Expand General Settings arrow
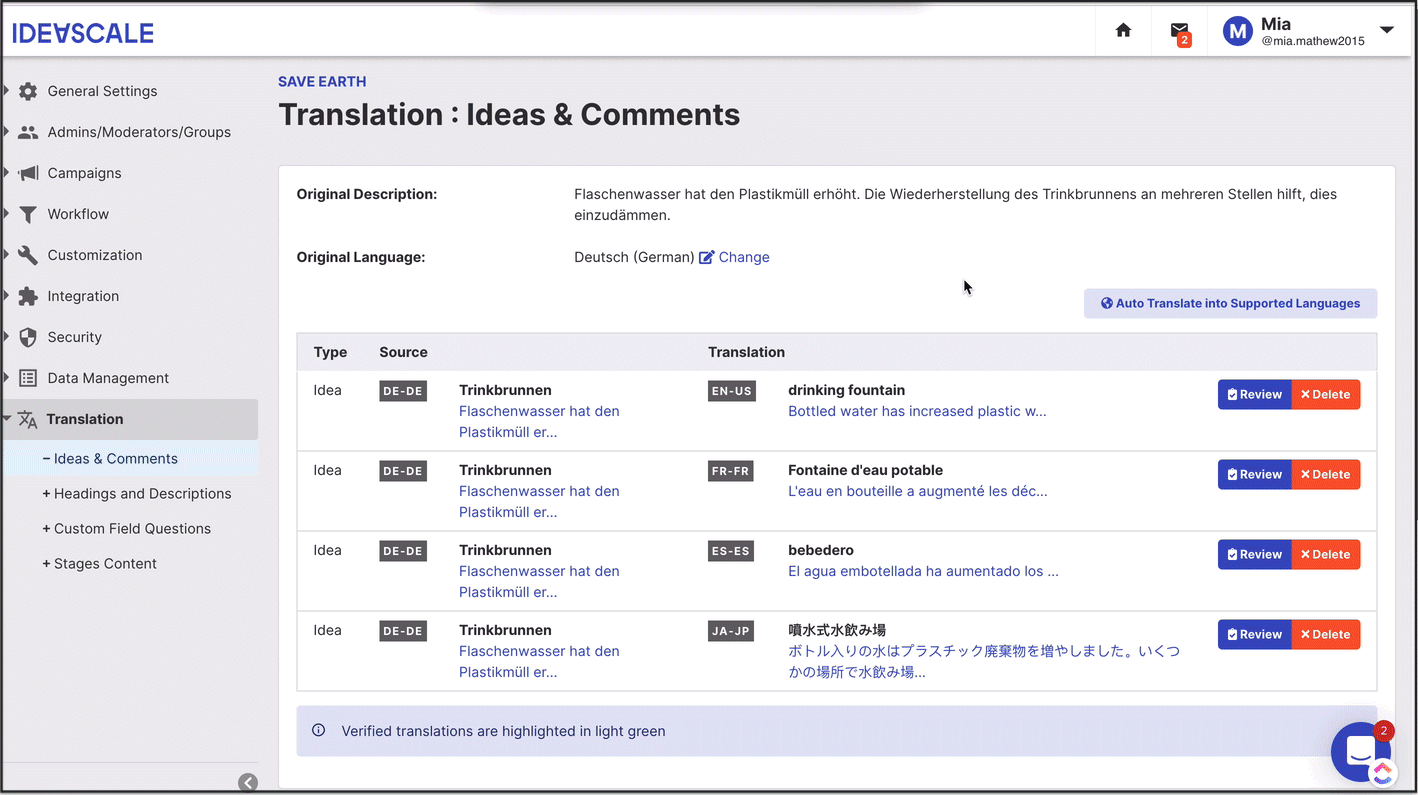Image resolution: width=1418 pixels, height=795 pixels. 6,91
